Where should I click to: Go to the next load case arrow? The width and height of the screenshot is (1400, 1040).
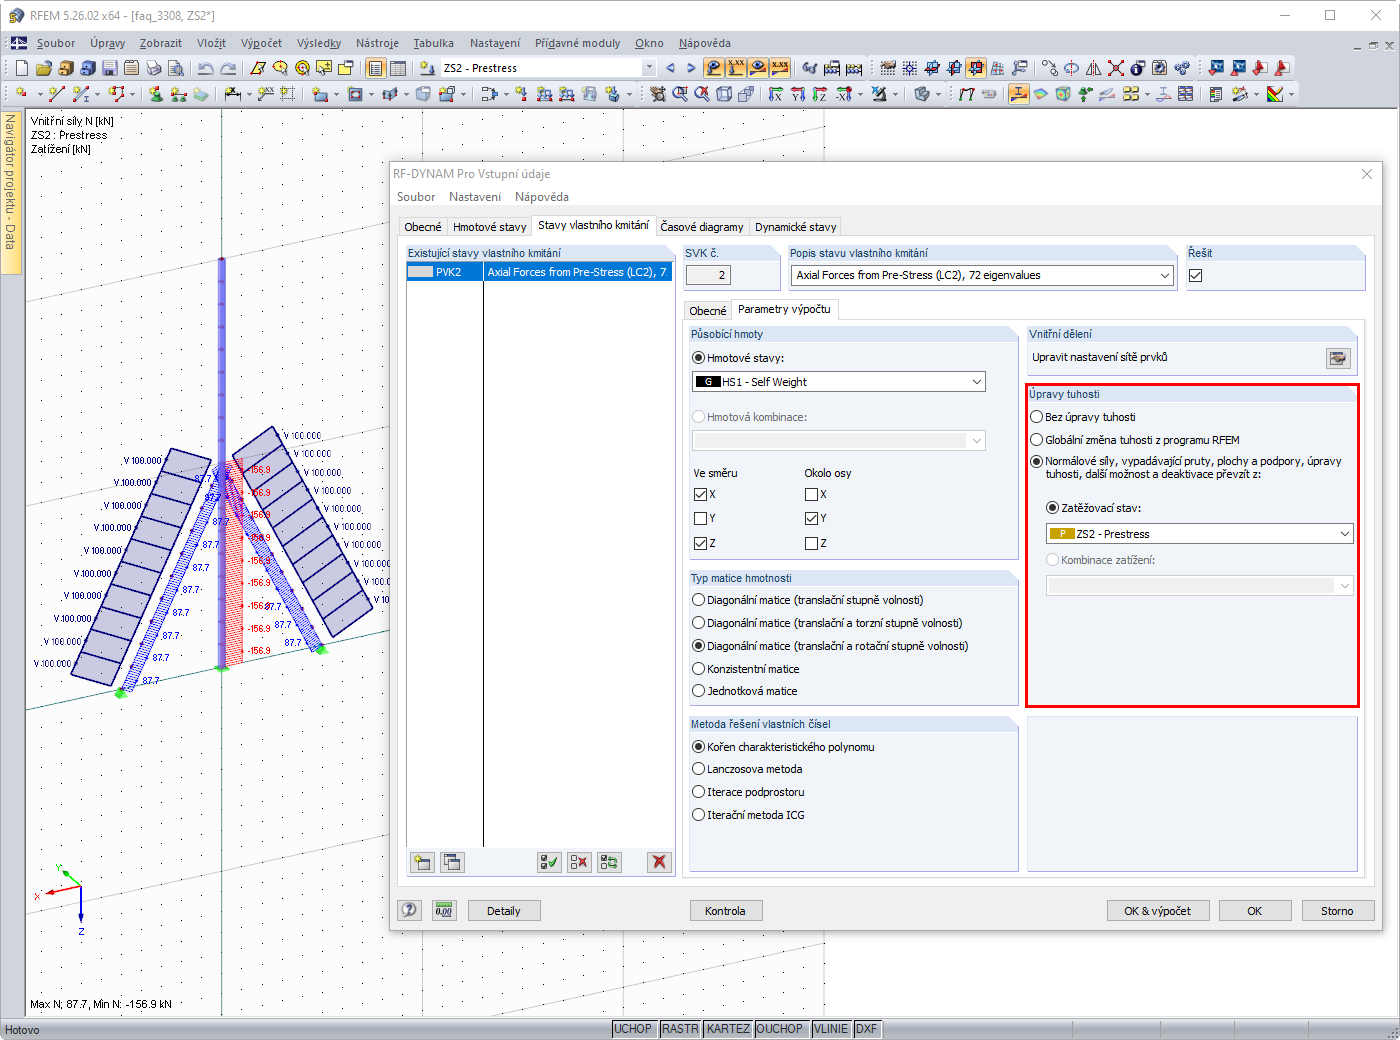690,68
